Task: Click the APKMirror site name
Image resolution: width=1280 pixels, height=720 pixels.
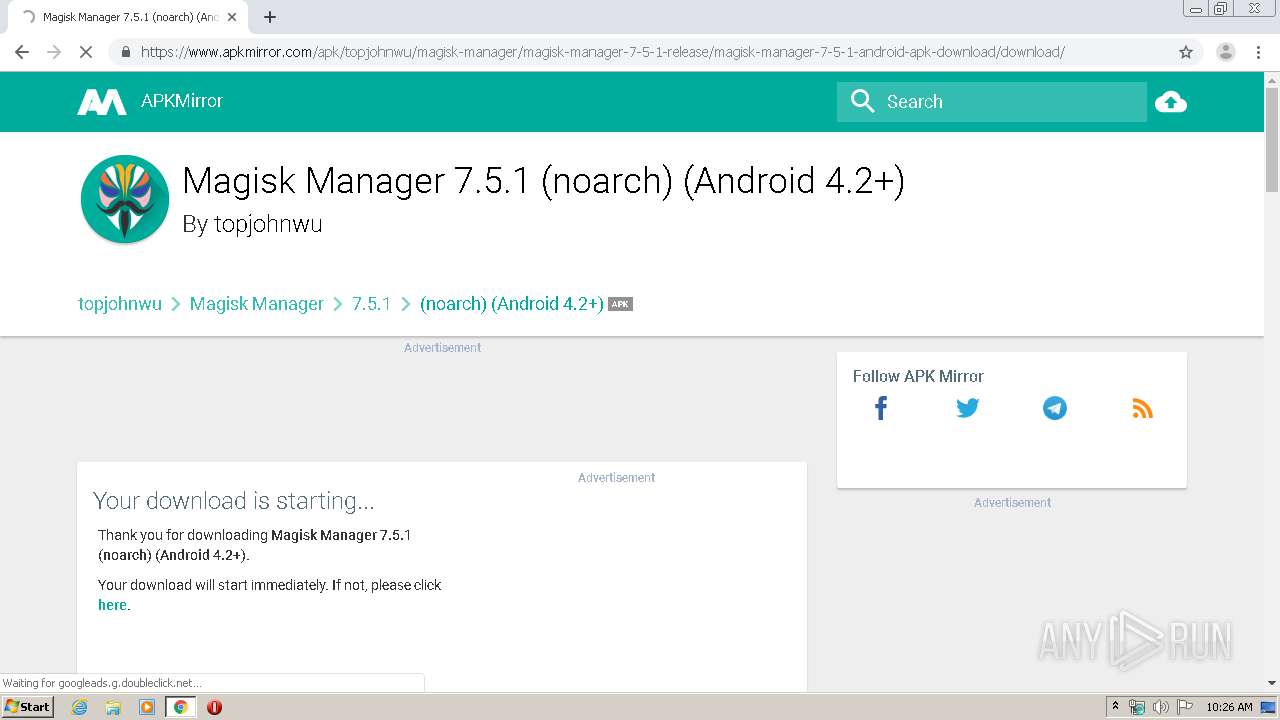Action: click(182, 101)
